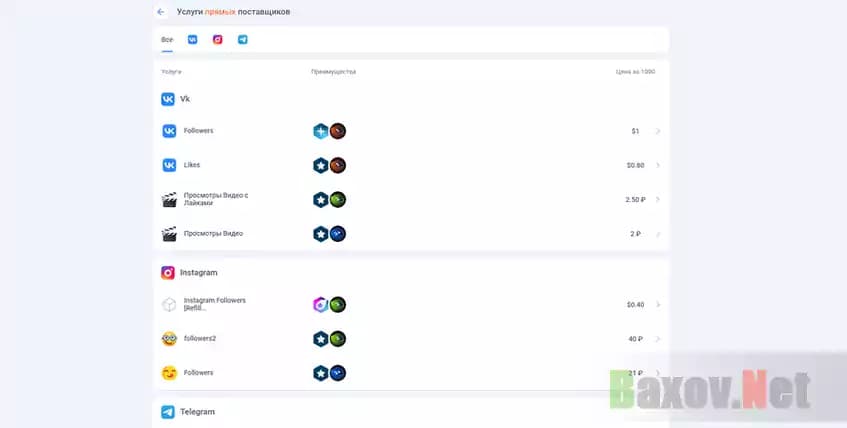Click the emoji icon beside followers2

[x=169, y=339]
